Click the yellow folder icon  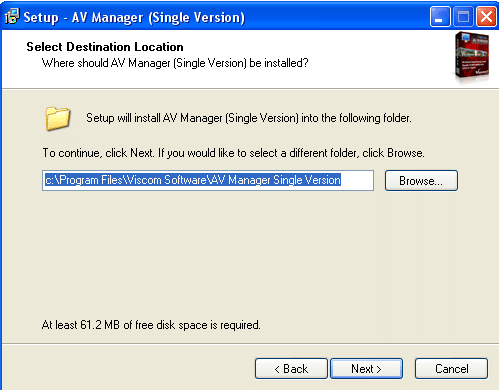point(58,118)
